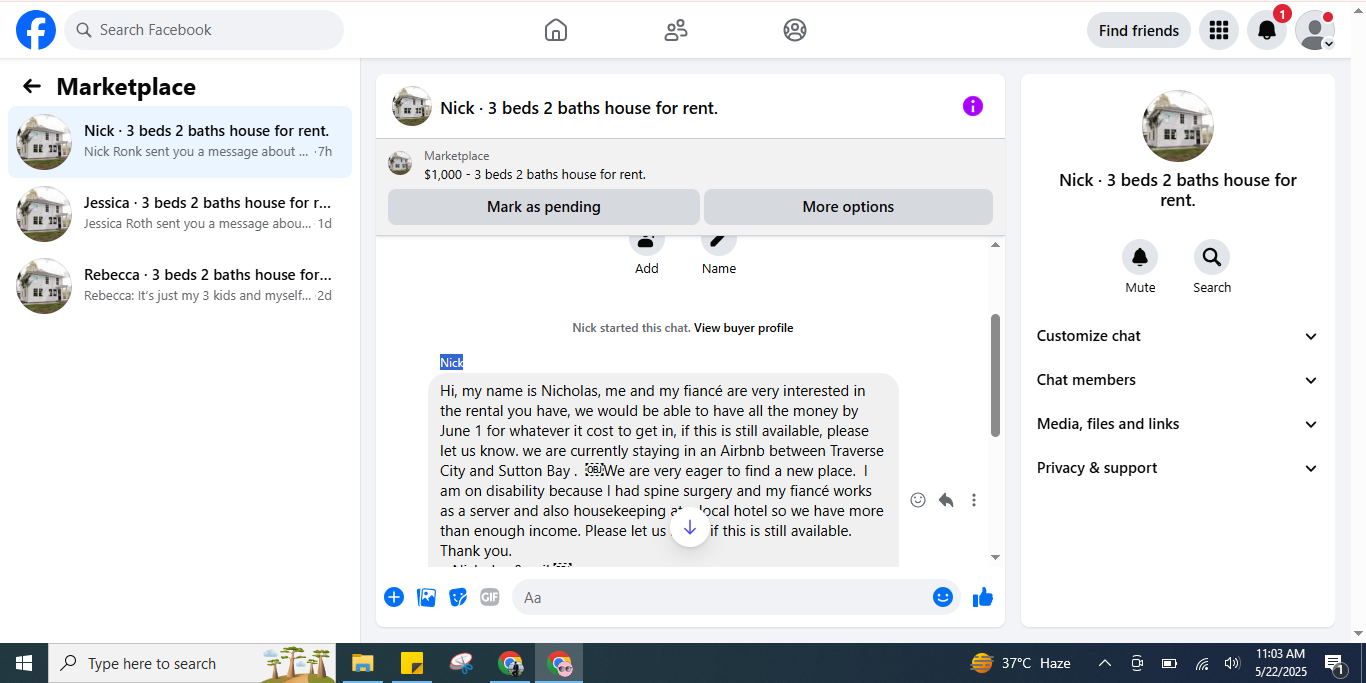Click the purple conversation info icon
1366x683 pixels.
pos(973,106)
